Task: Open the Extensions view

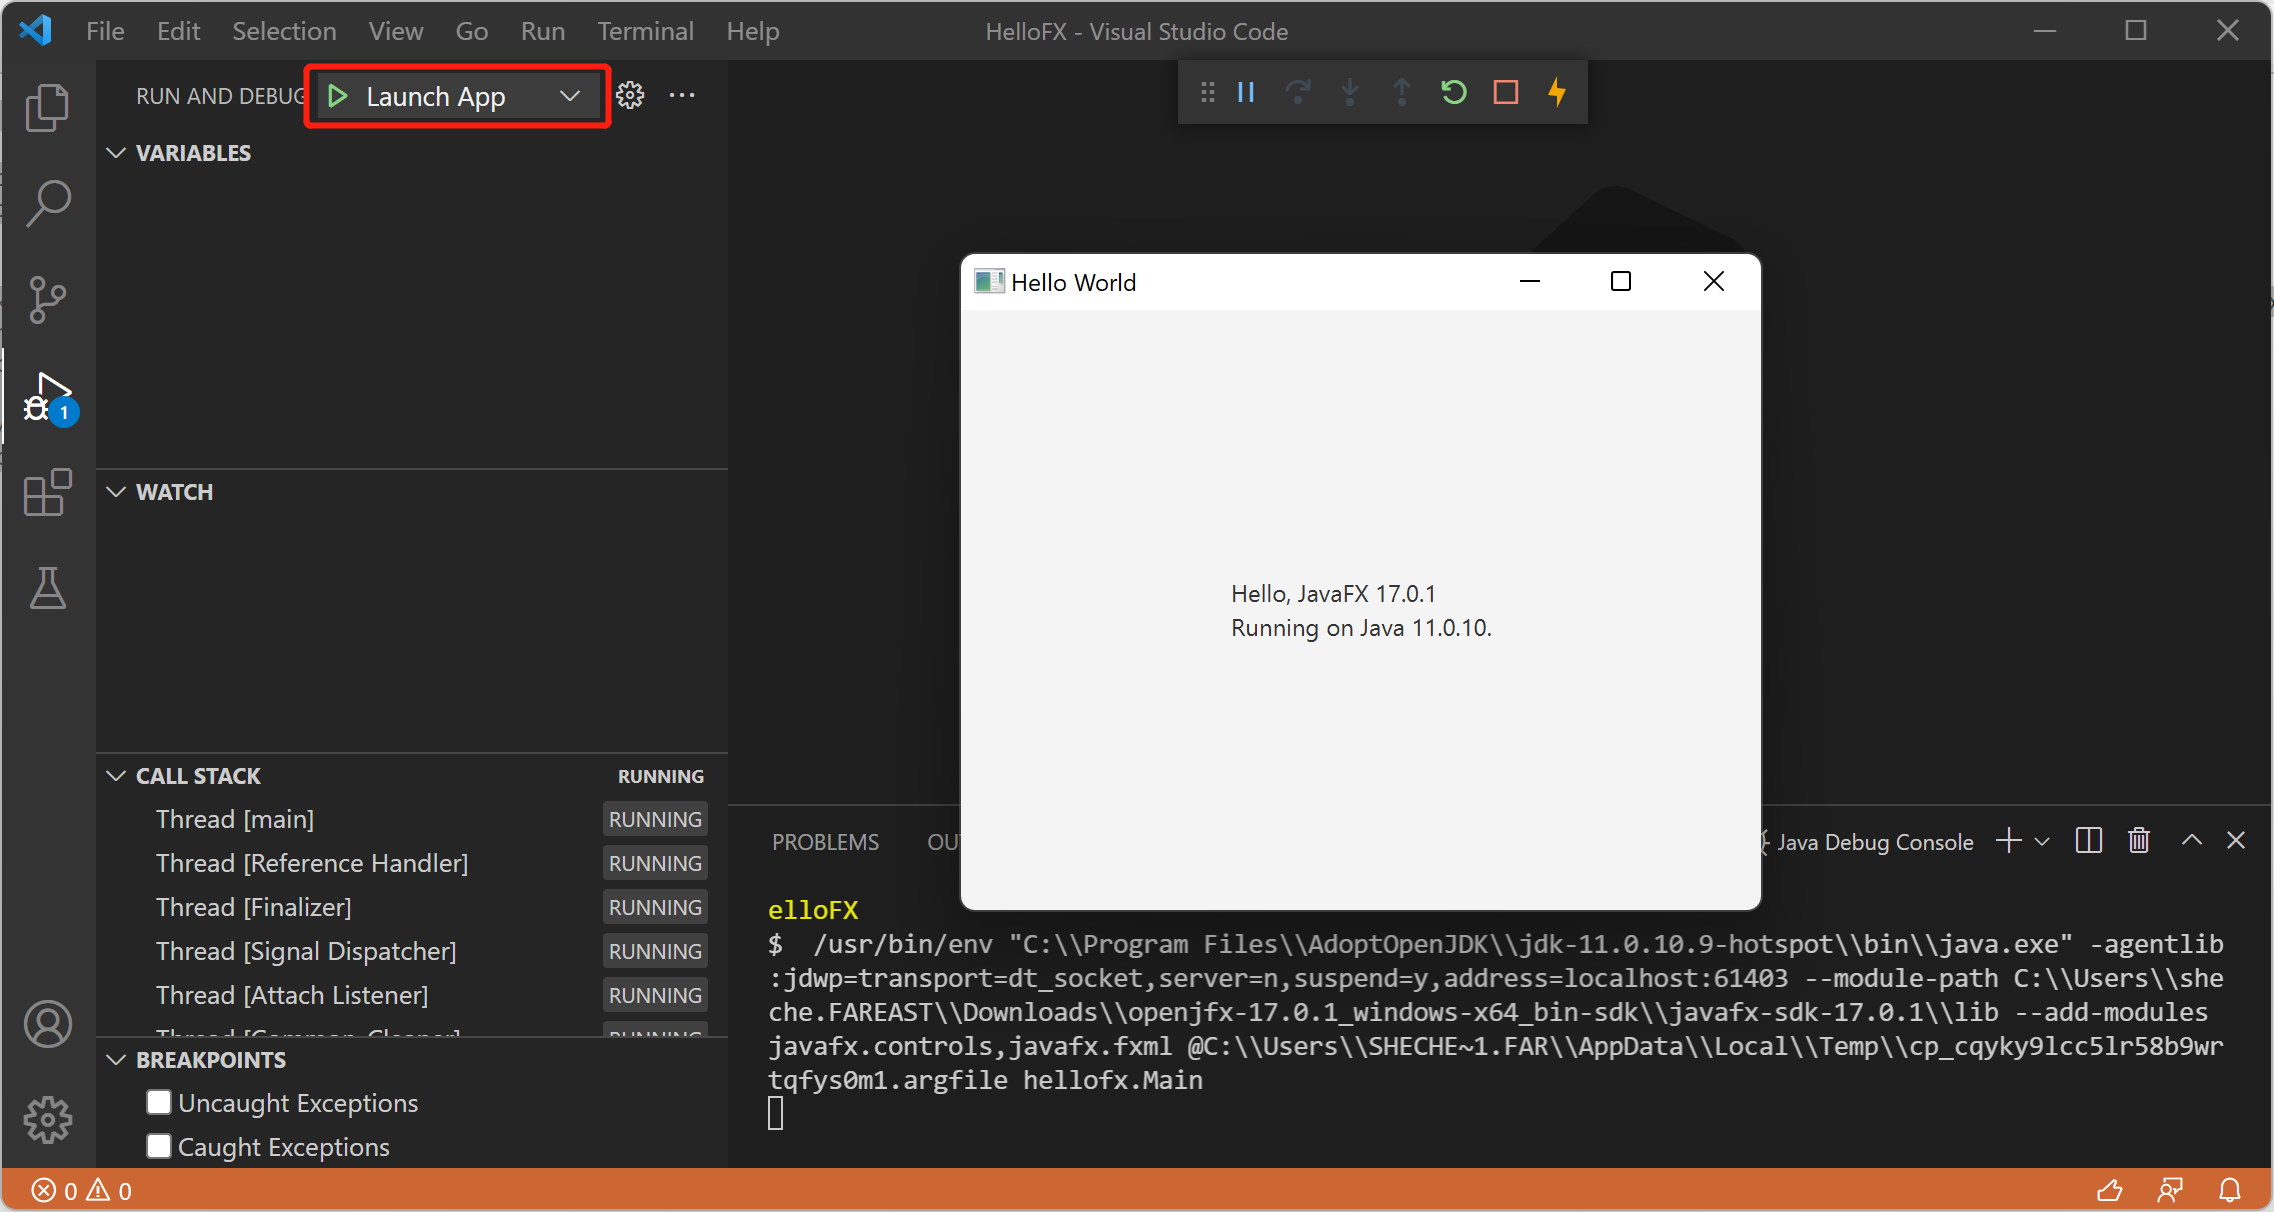Action: click(x=47, y=492)
